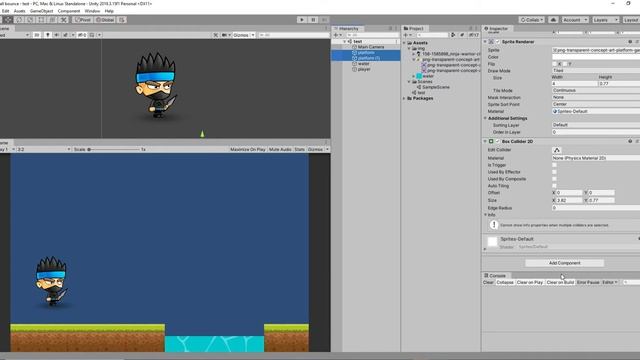Open the Layers dropdown

tap(605, 20)
